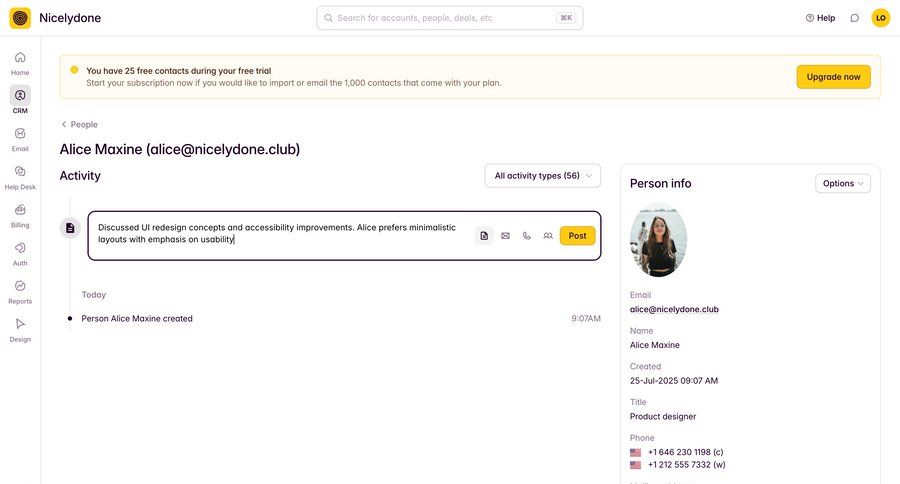This screenshot has width=900, height=484.
Task: Click the 9:07AM activity timestamp
Action: coord(585,319)
